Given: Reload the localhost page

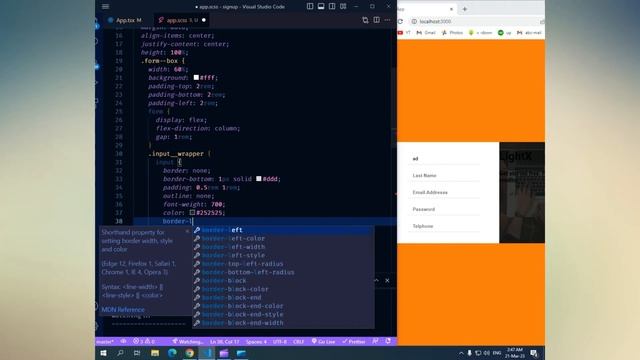Looking at the screenshot, I should [400, 21].
